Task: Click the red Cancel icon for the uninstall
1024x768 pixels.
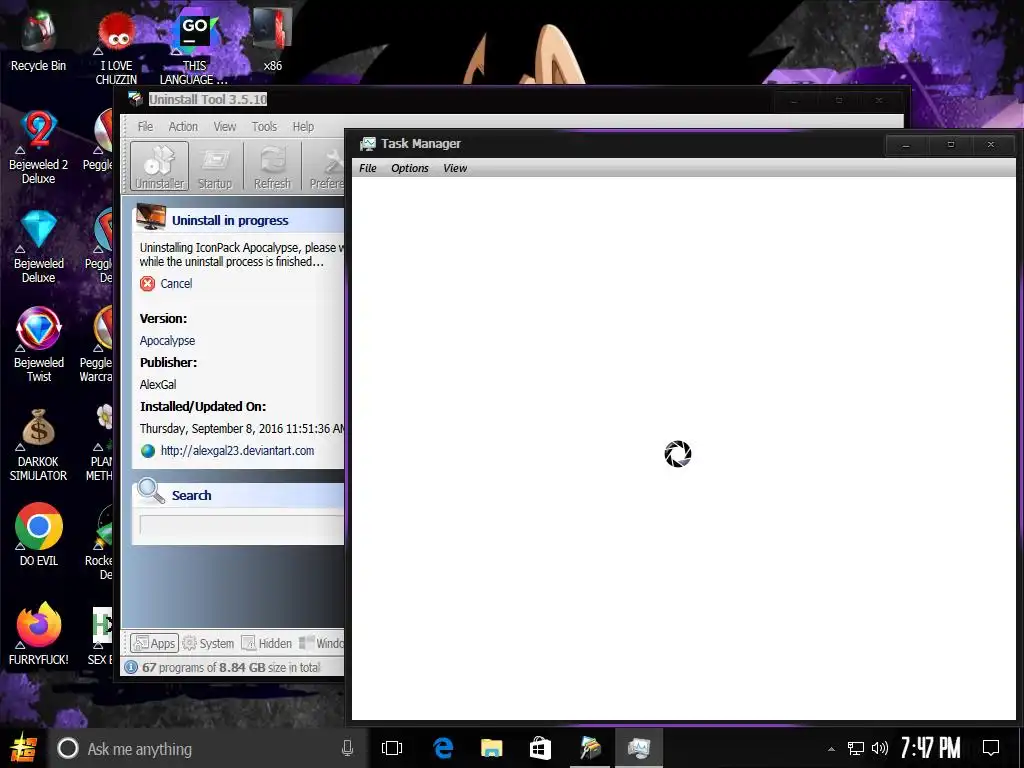Action: [148, 283]
